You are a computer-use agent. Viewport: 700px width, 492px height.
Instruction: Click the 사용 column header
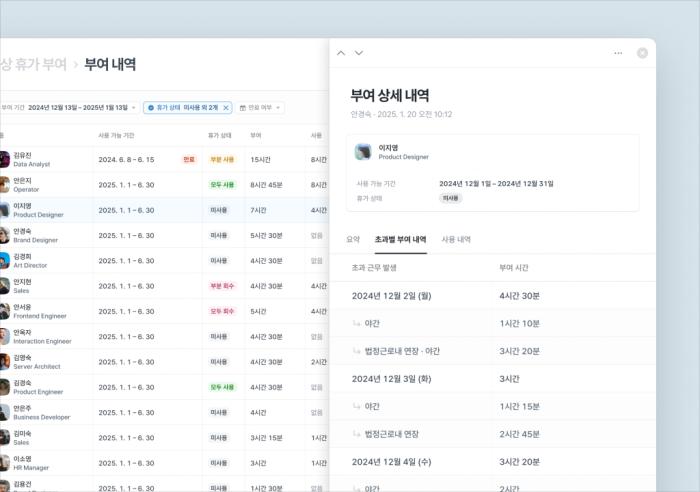(316, 135)
